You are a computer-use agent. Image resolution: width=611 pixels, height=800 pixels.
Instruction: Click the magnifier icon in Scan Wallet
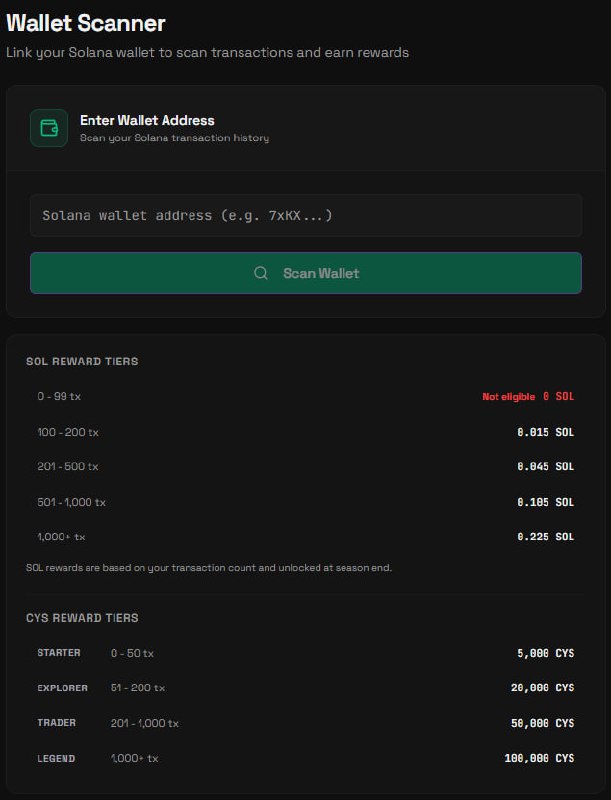(261, 273)
